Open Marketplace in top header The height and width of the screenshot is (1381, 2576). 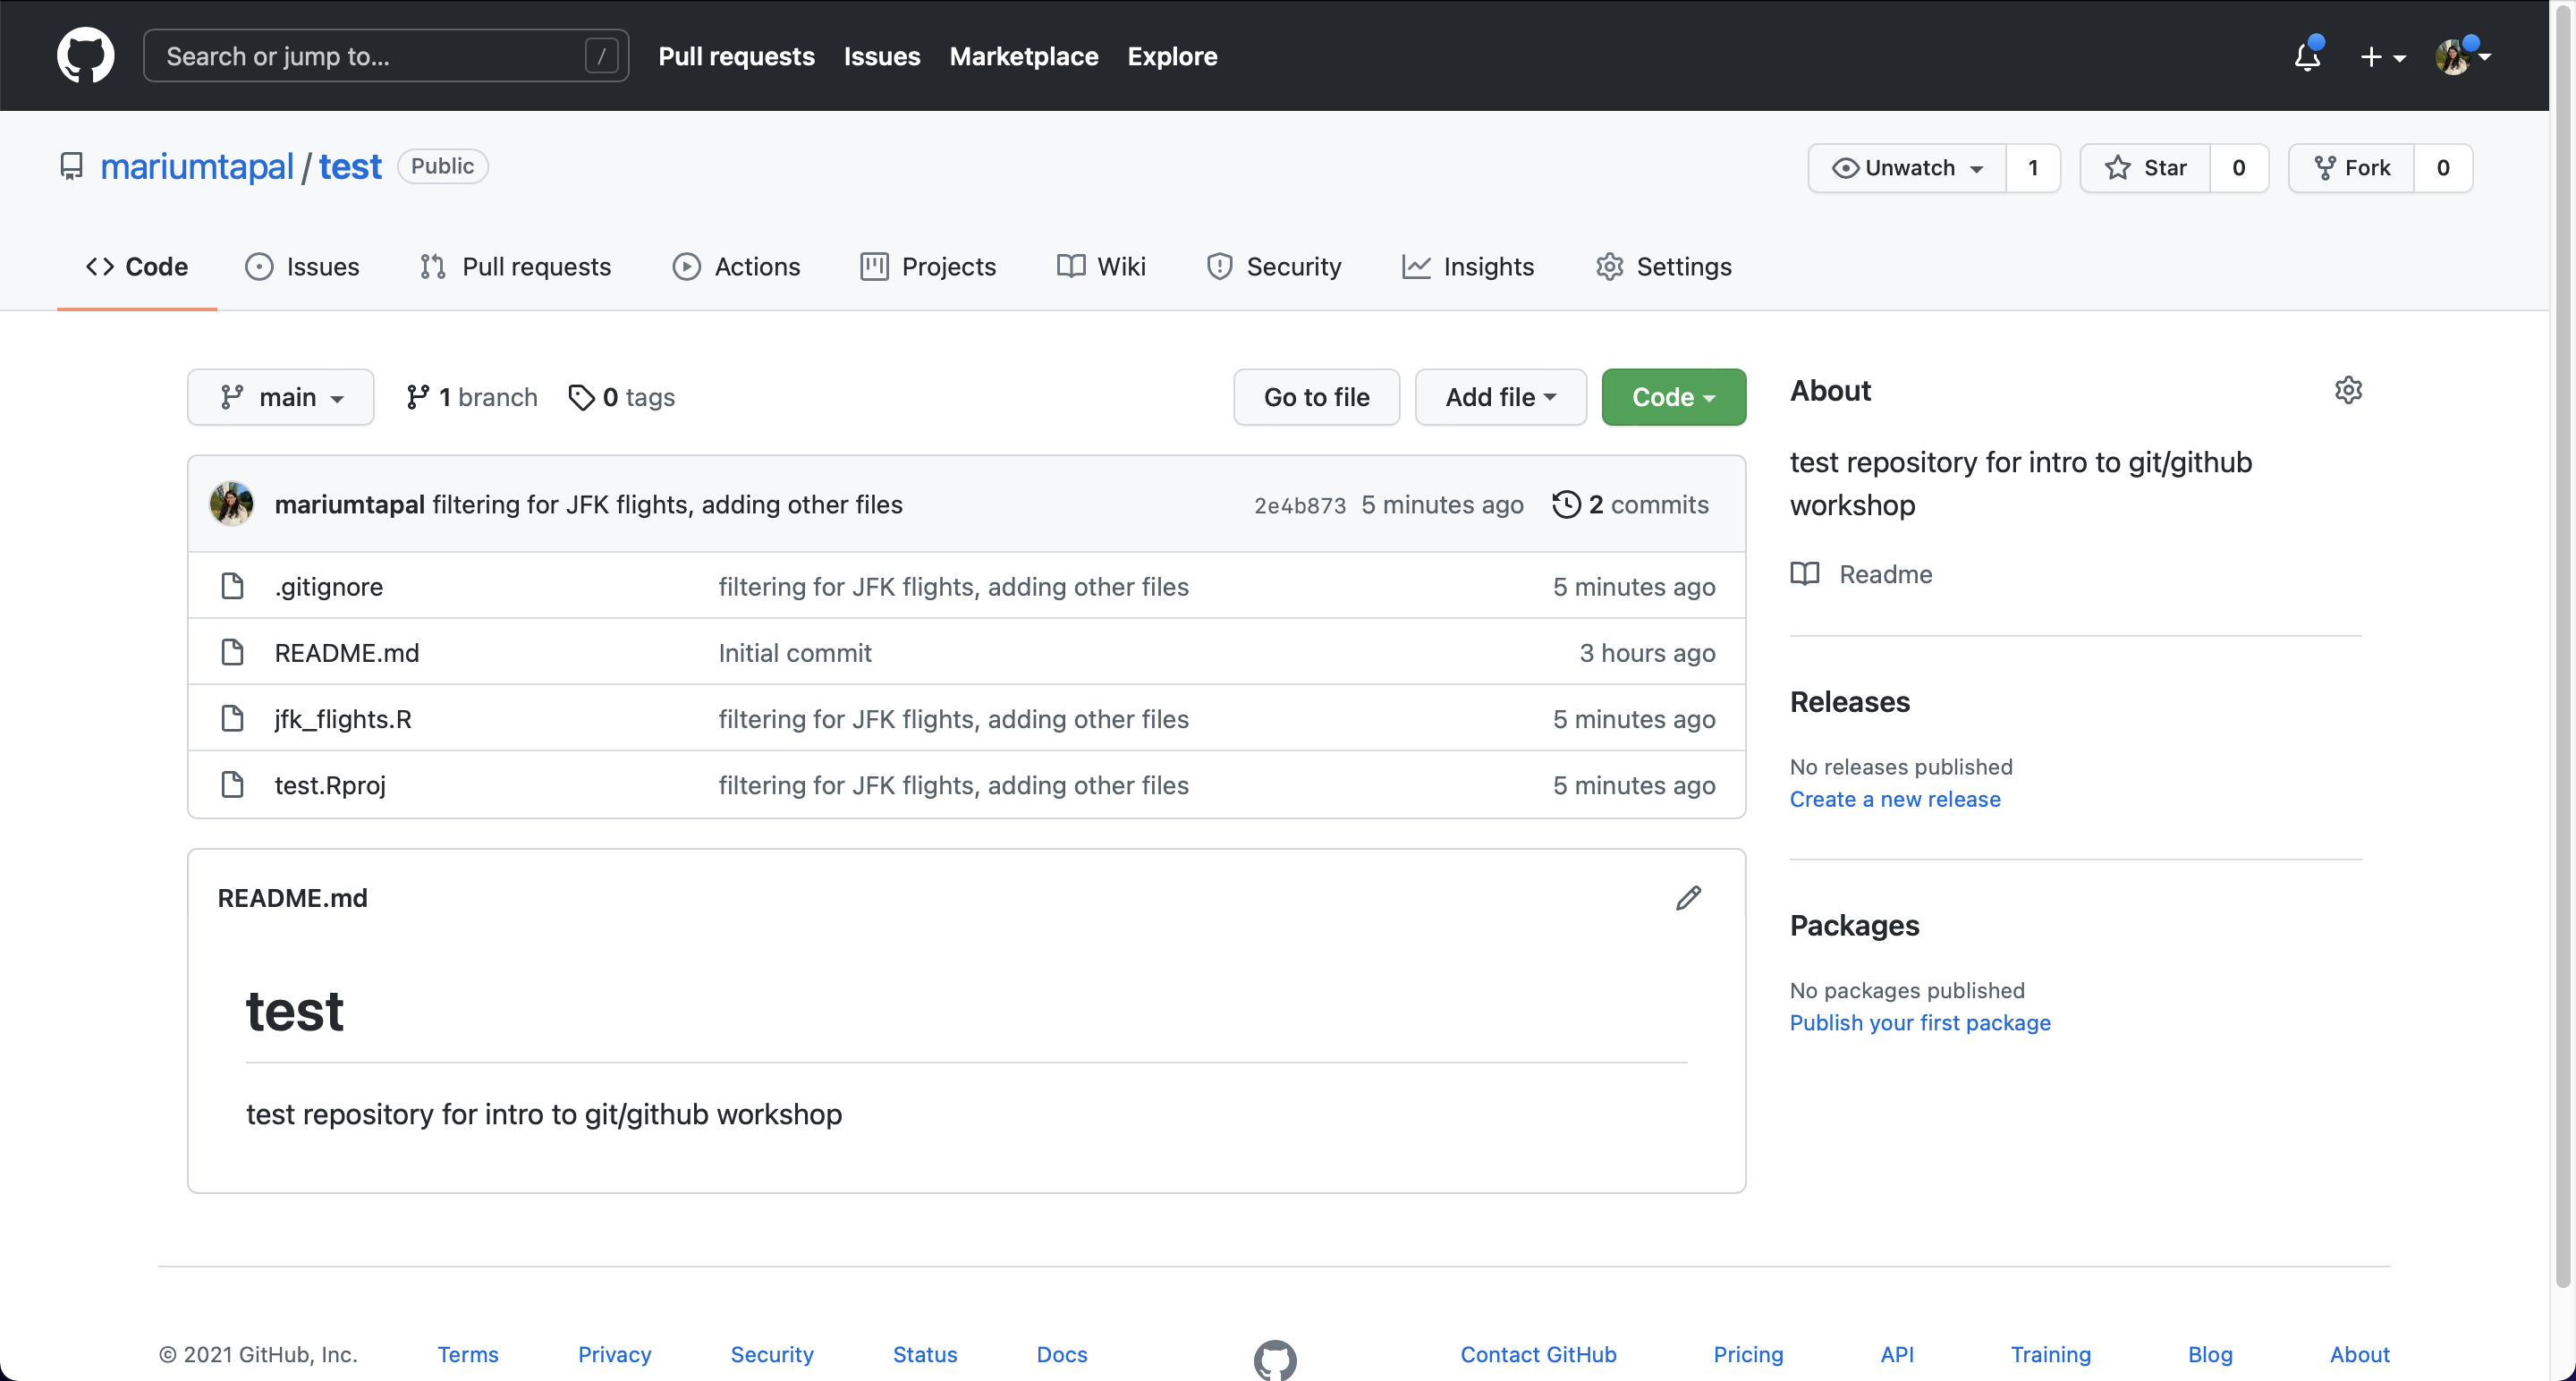pos(1023,56)
